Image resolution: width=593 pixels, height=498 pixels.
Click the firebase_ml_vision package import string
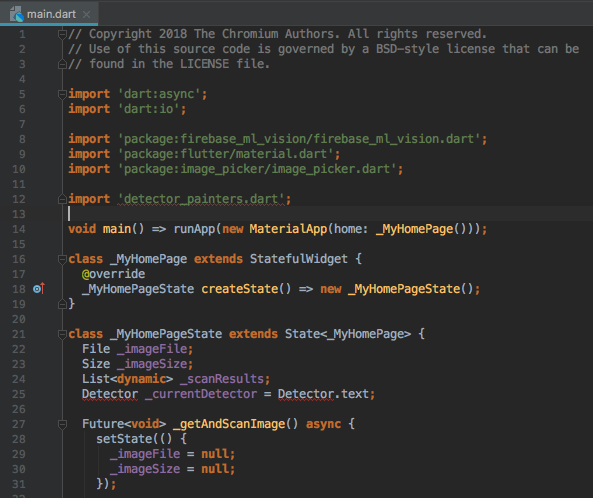299,139
